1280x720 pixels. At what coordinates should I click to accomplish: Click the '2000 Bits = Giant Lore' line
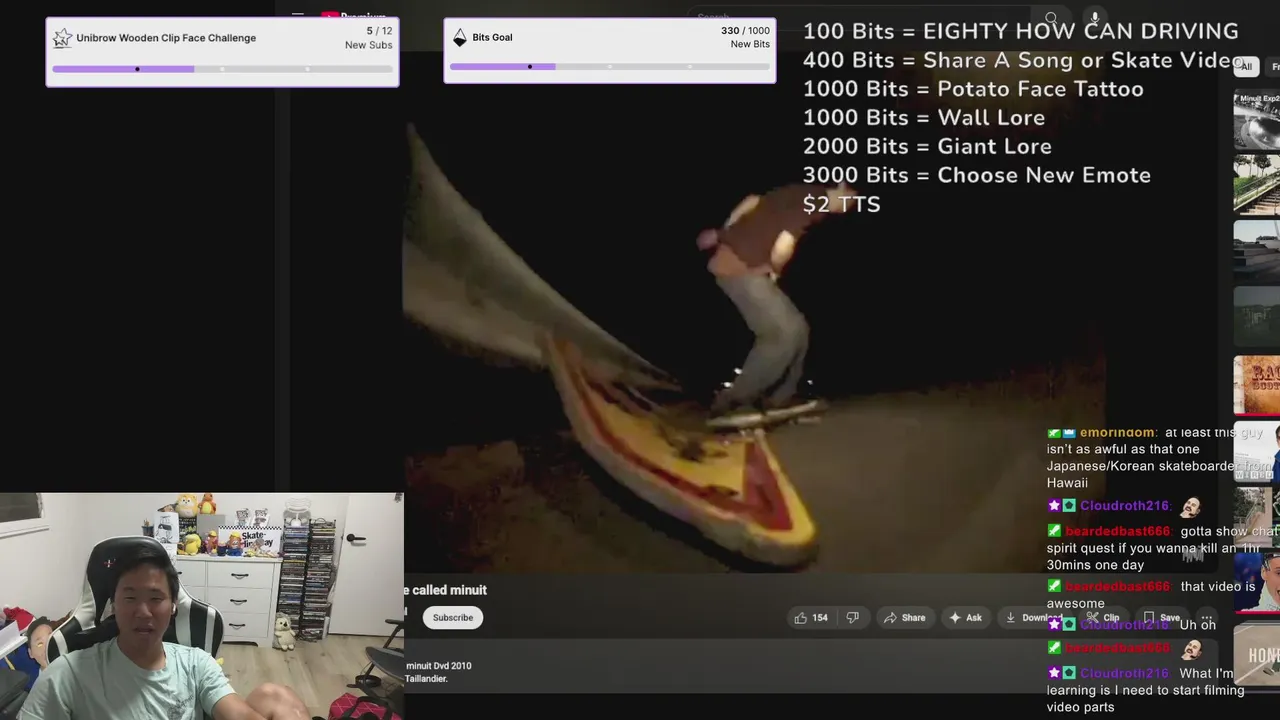coord(927,146)
